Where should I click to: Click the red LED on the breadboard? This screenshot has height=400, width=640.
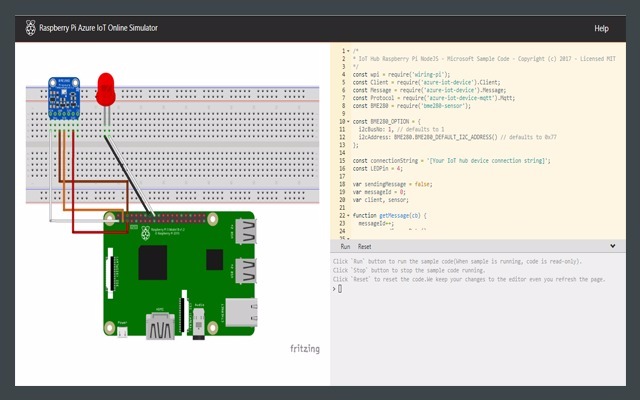[107, 87]
